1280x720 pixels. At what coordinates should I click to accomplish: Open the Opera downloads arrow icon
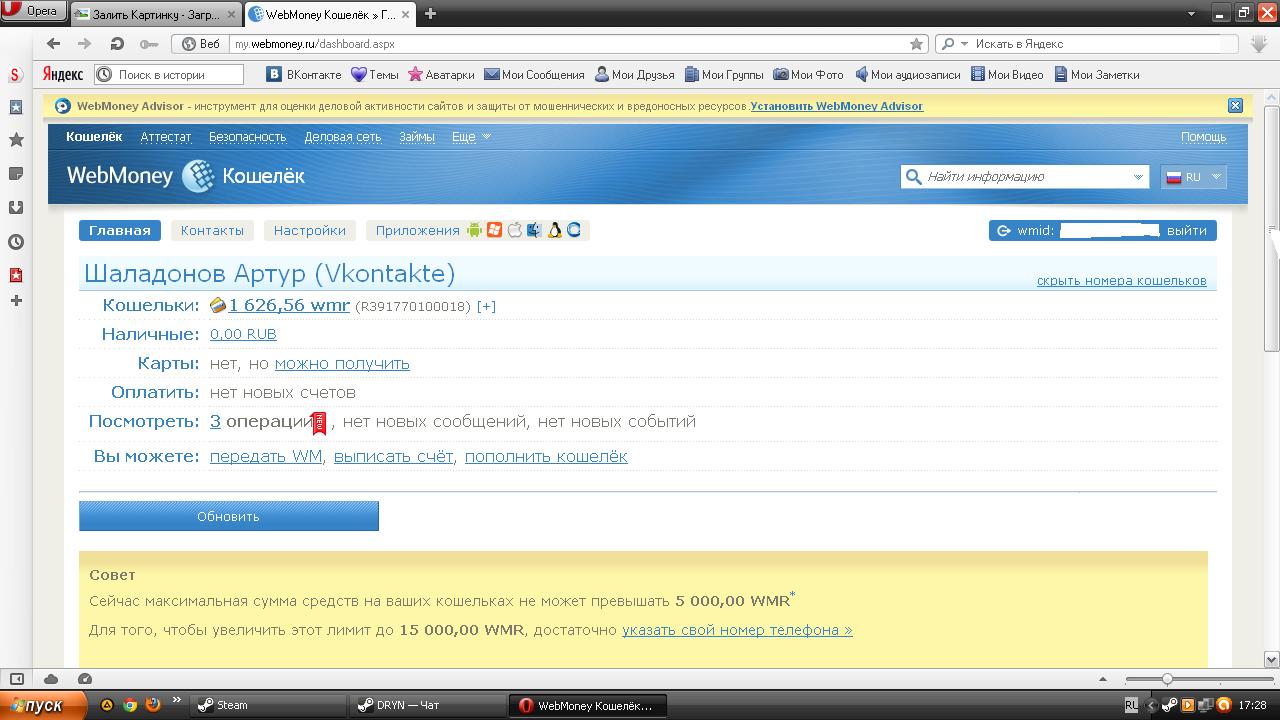1259,44
